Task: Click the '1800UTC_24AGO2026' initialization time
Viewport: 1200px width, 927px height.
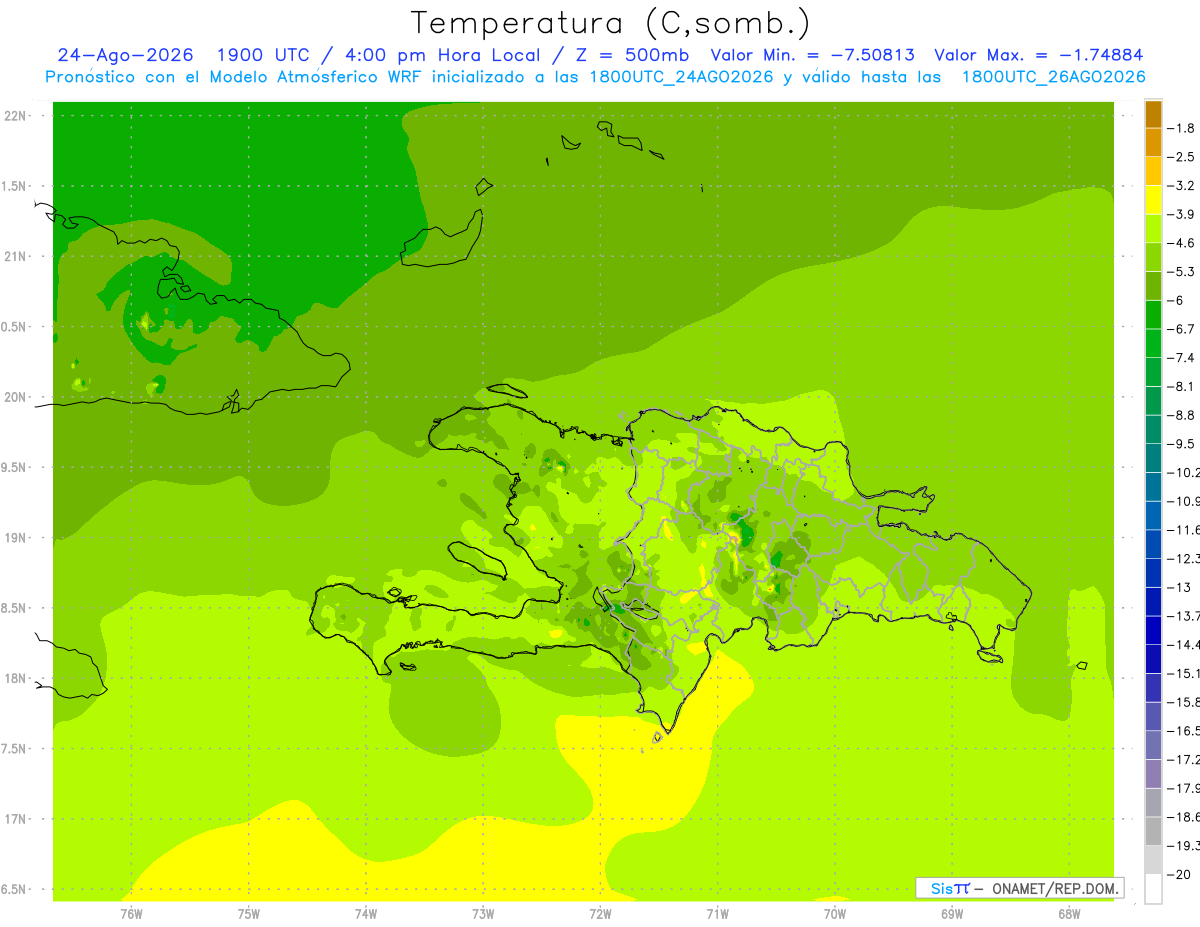Action: tap(679, 77)
